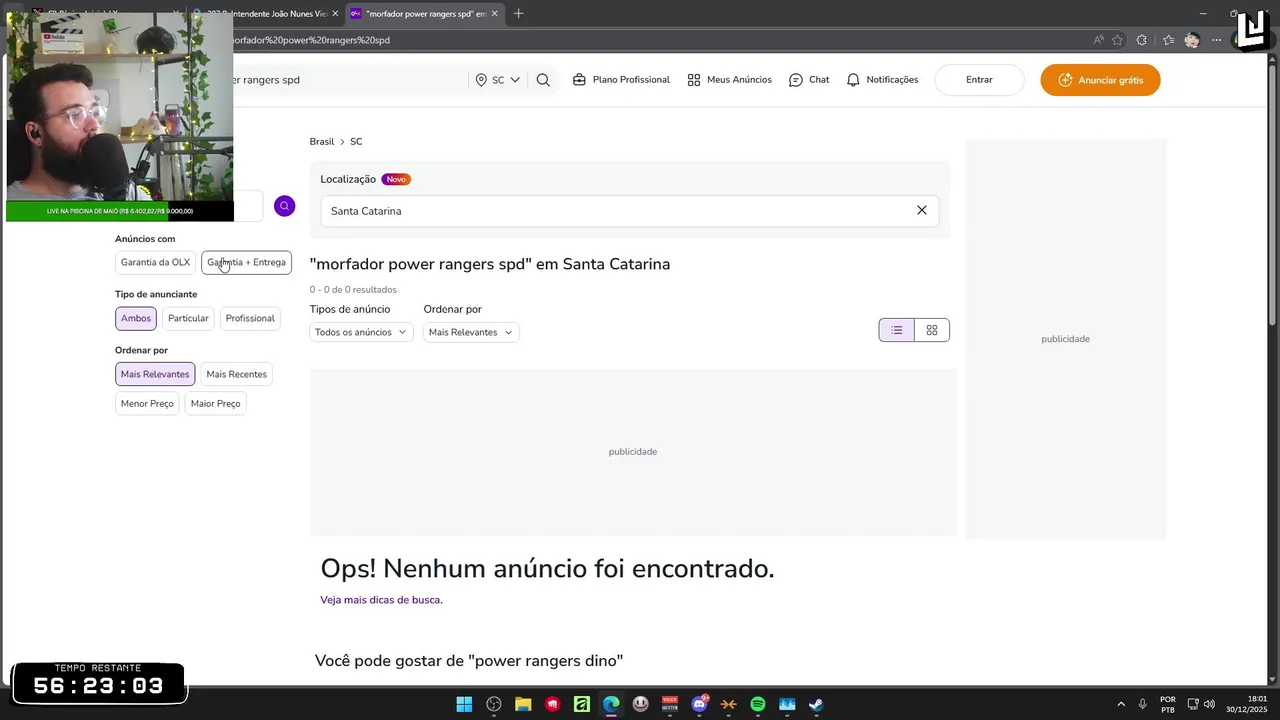Open Notificações from the top bar
The image size is (1280, 720).
point(882,80)
